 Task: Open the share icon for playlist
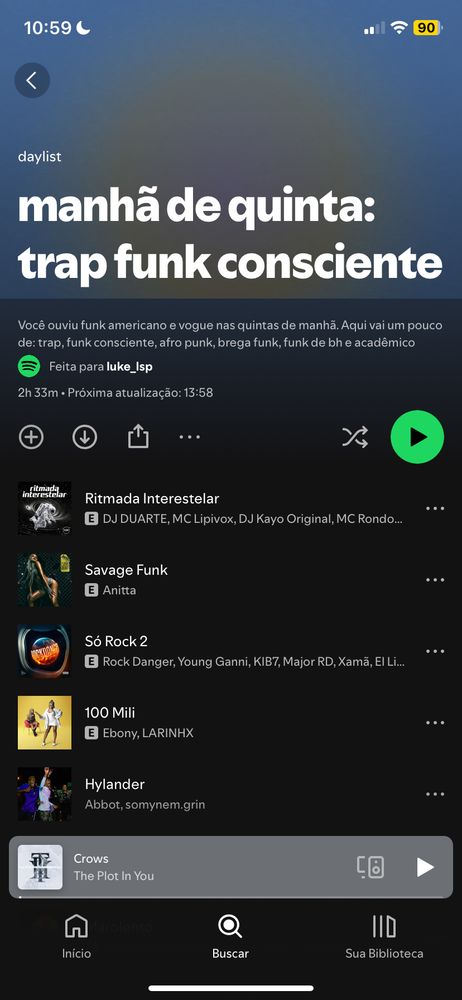(x=138, y=437)
